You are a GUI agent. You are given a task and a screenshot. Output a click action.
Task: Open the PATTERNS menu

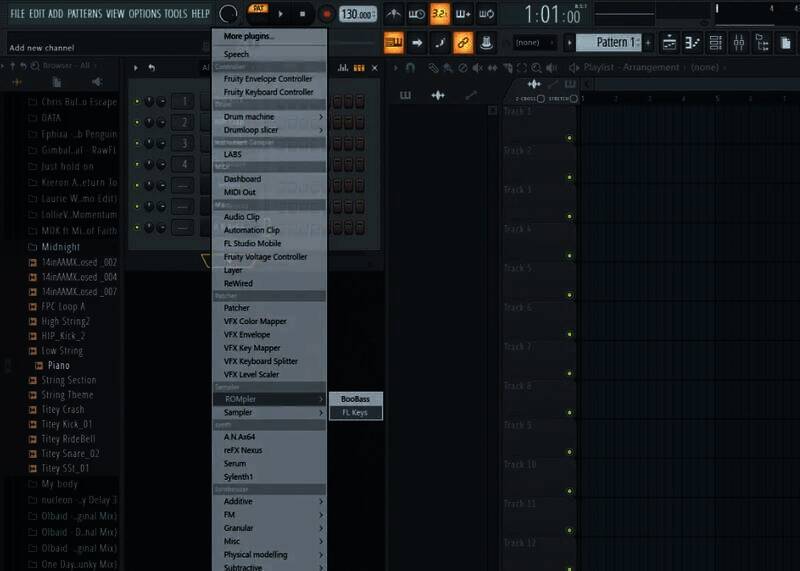[85, 14]
